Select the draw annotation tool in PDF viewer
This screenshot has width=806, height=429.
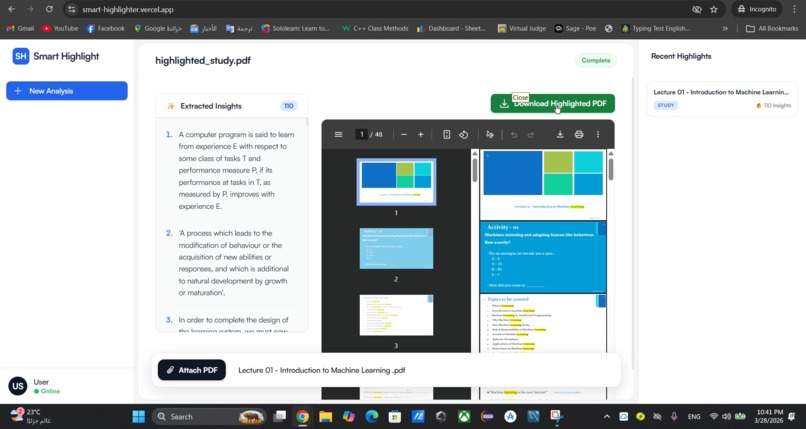(x=490, y=135)
